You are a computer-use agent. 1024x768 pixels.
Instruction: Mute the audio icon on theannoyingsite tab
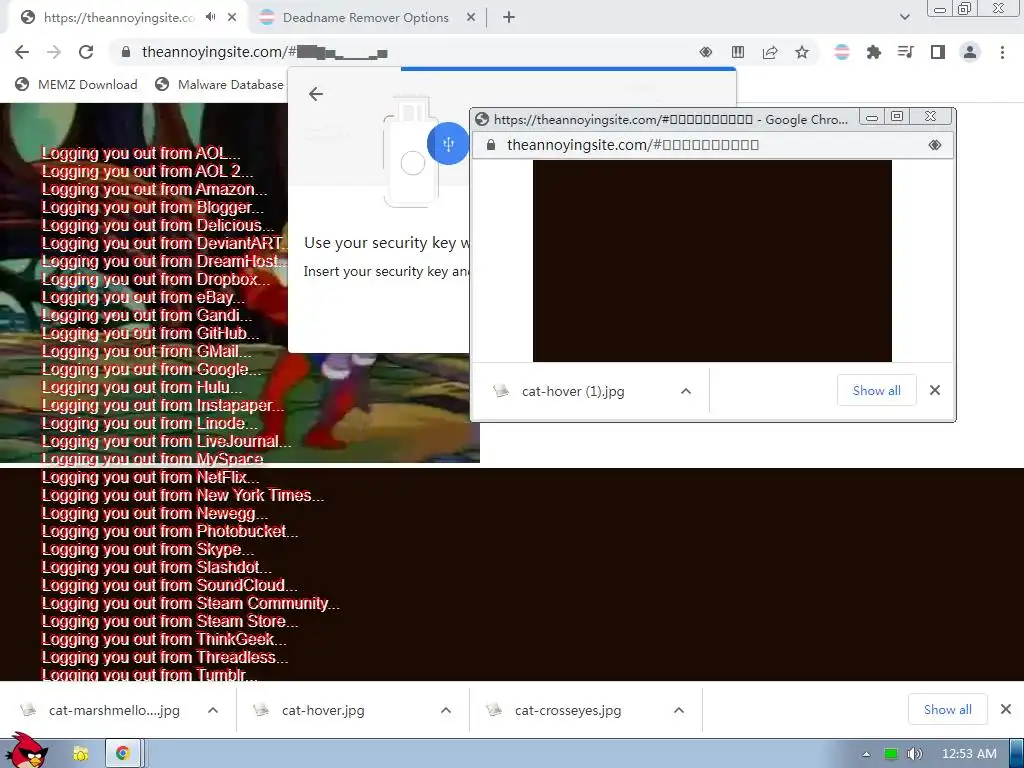tap(211, 17)
